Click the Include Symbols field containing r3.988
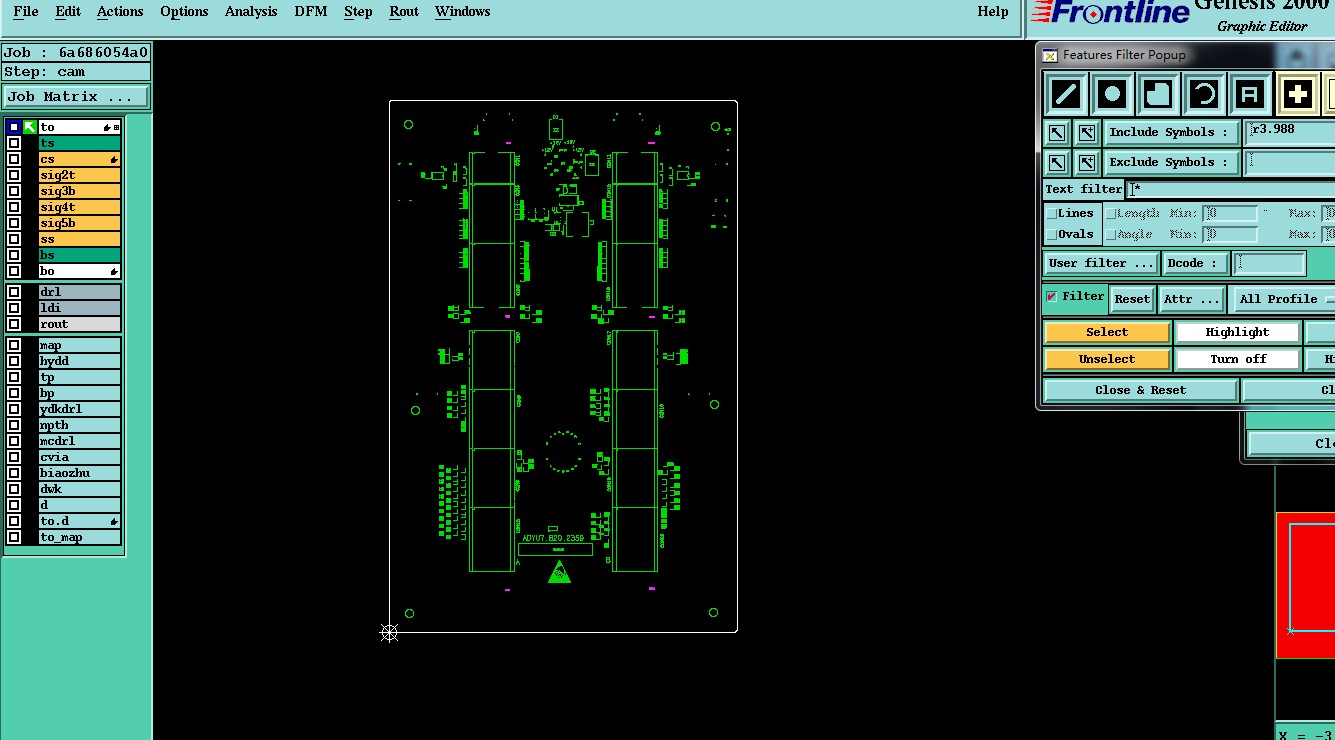Image resolution: width=1335 pixels, height=740 pixels. (x=1290, y=131)
